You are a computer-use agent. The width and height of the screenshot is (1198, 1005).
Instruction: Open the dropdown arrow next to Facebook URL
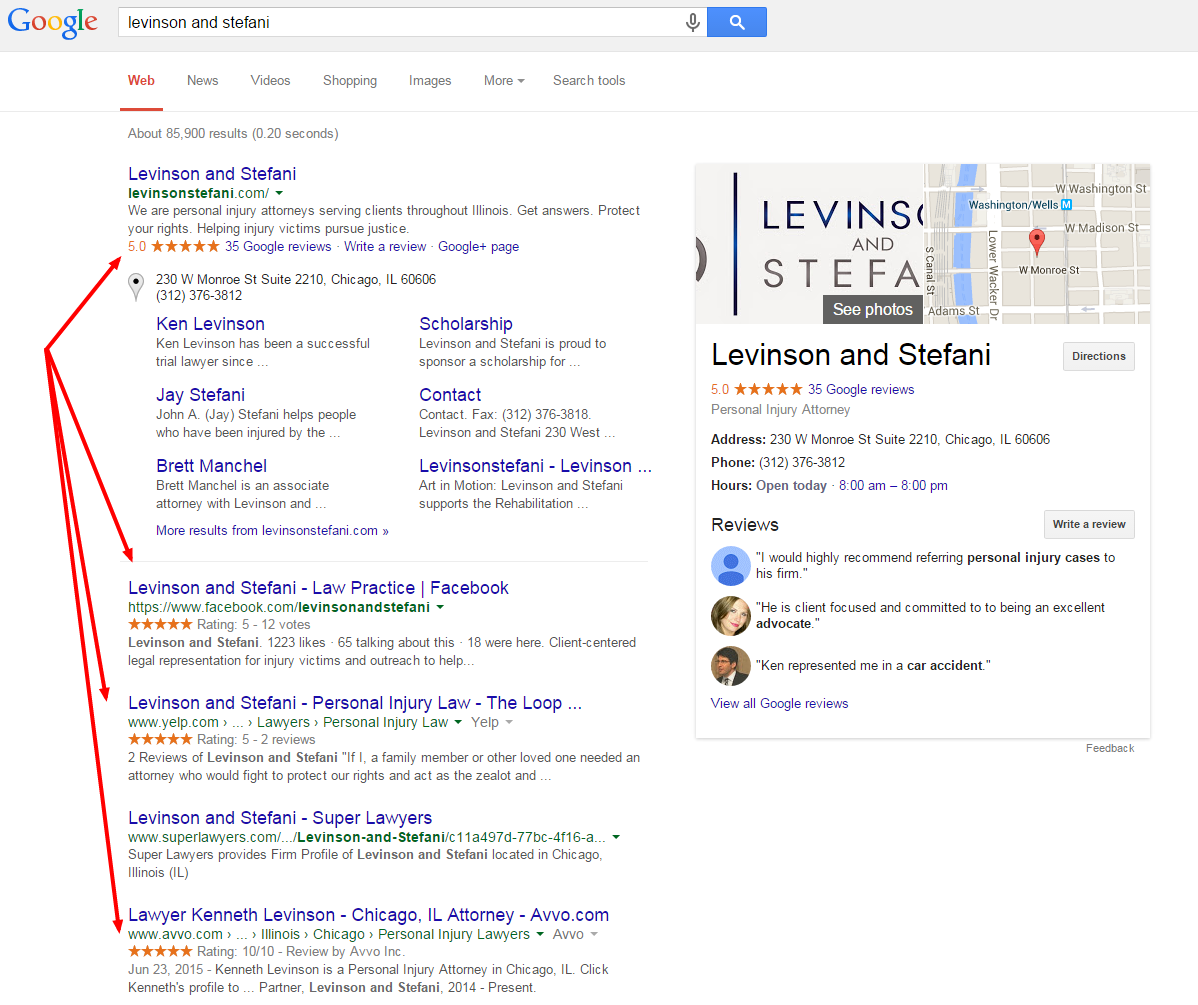(x=440, y=607)
